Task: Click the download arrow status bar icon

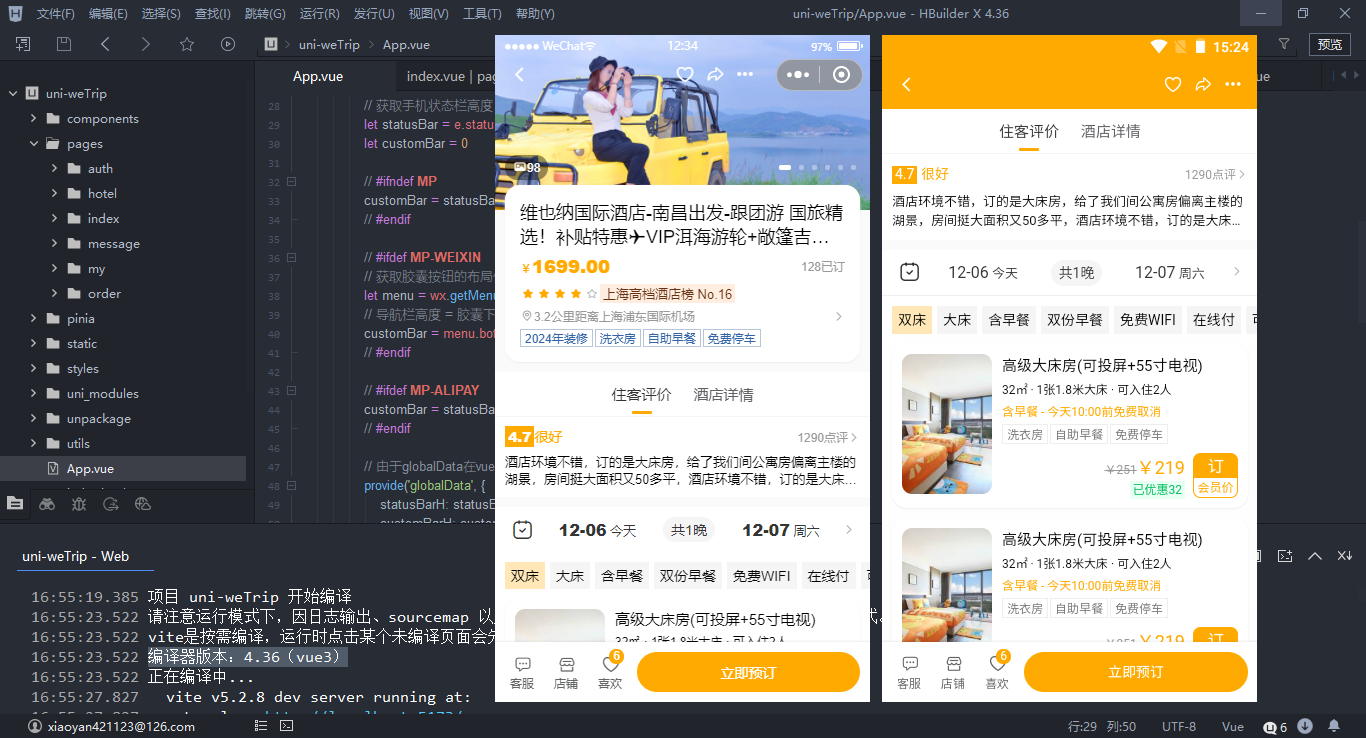Action: coord(1305,726)
